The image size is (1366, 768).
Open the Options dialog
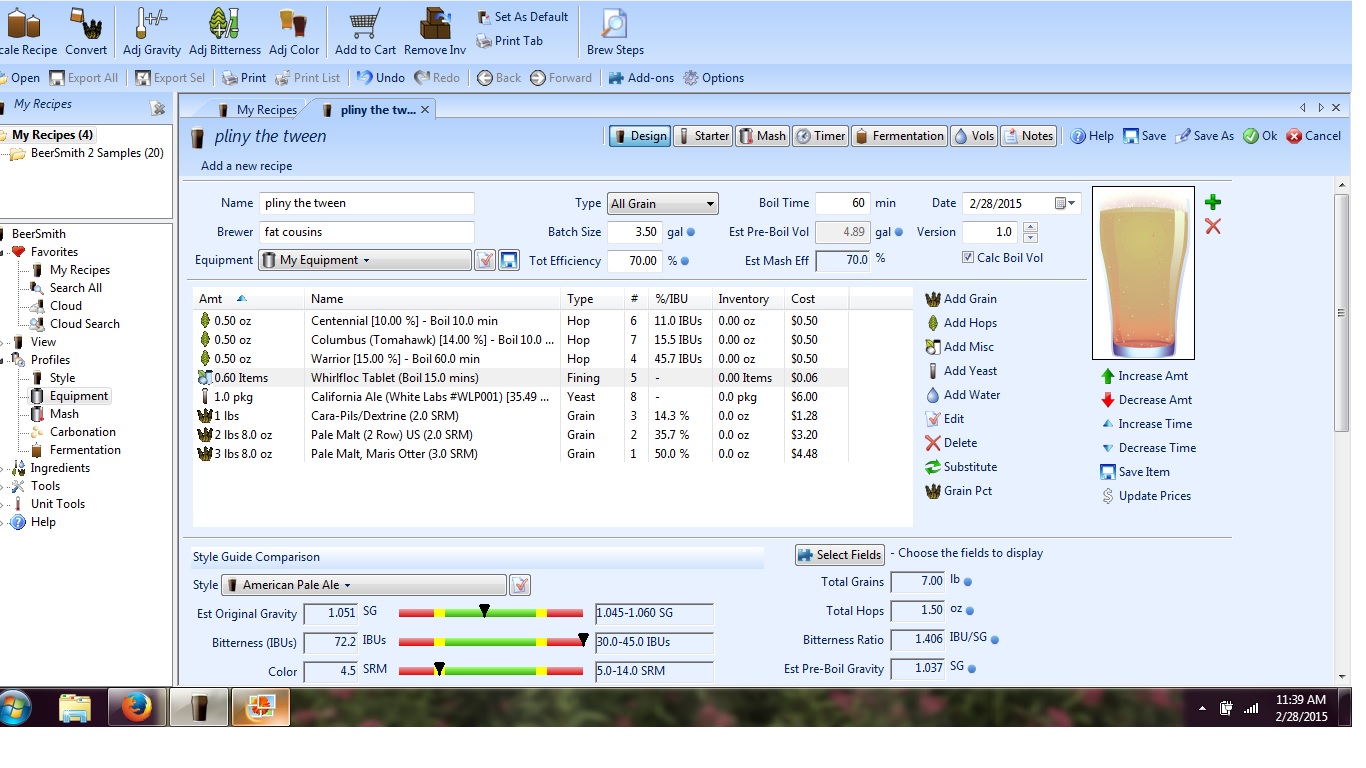pos(713,78)
